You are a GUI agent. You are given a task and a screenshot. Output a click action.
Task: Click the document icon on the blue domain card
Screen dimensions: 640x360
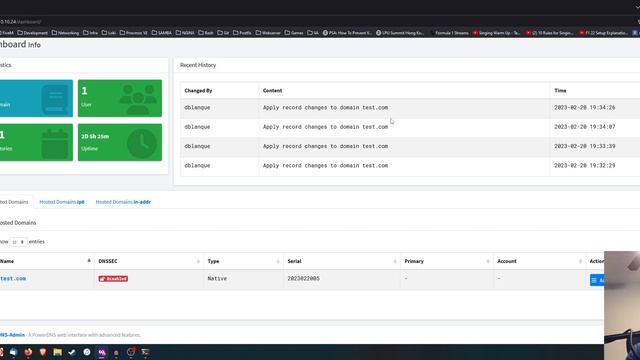point(55,99)
